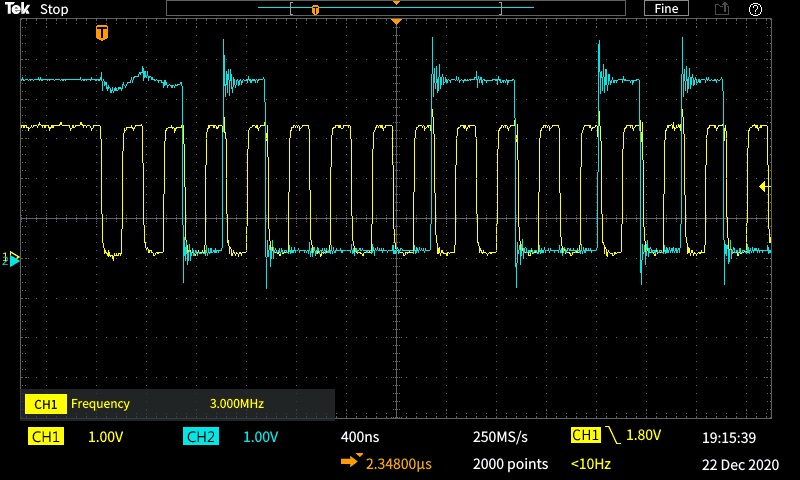Select the channel ground reference marker on left edge
Screen dimensions: 800x480
12,259
